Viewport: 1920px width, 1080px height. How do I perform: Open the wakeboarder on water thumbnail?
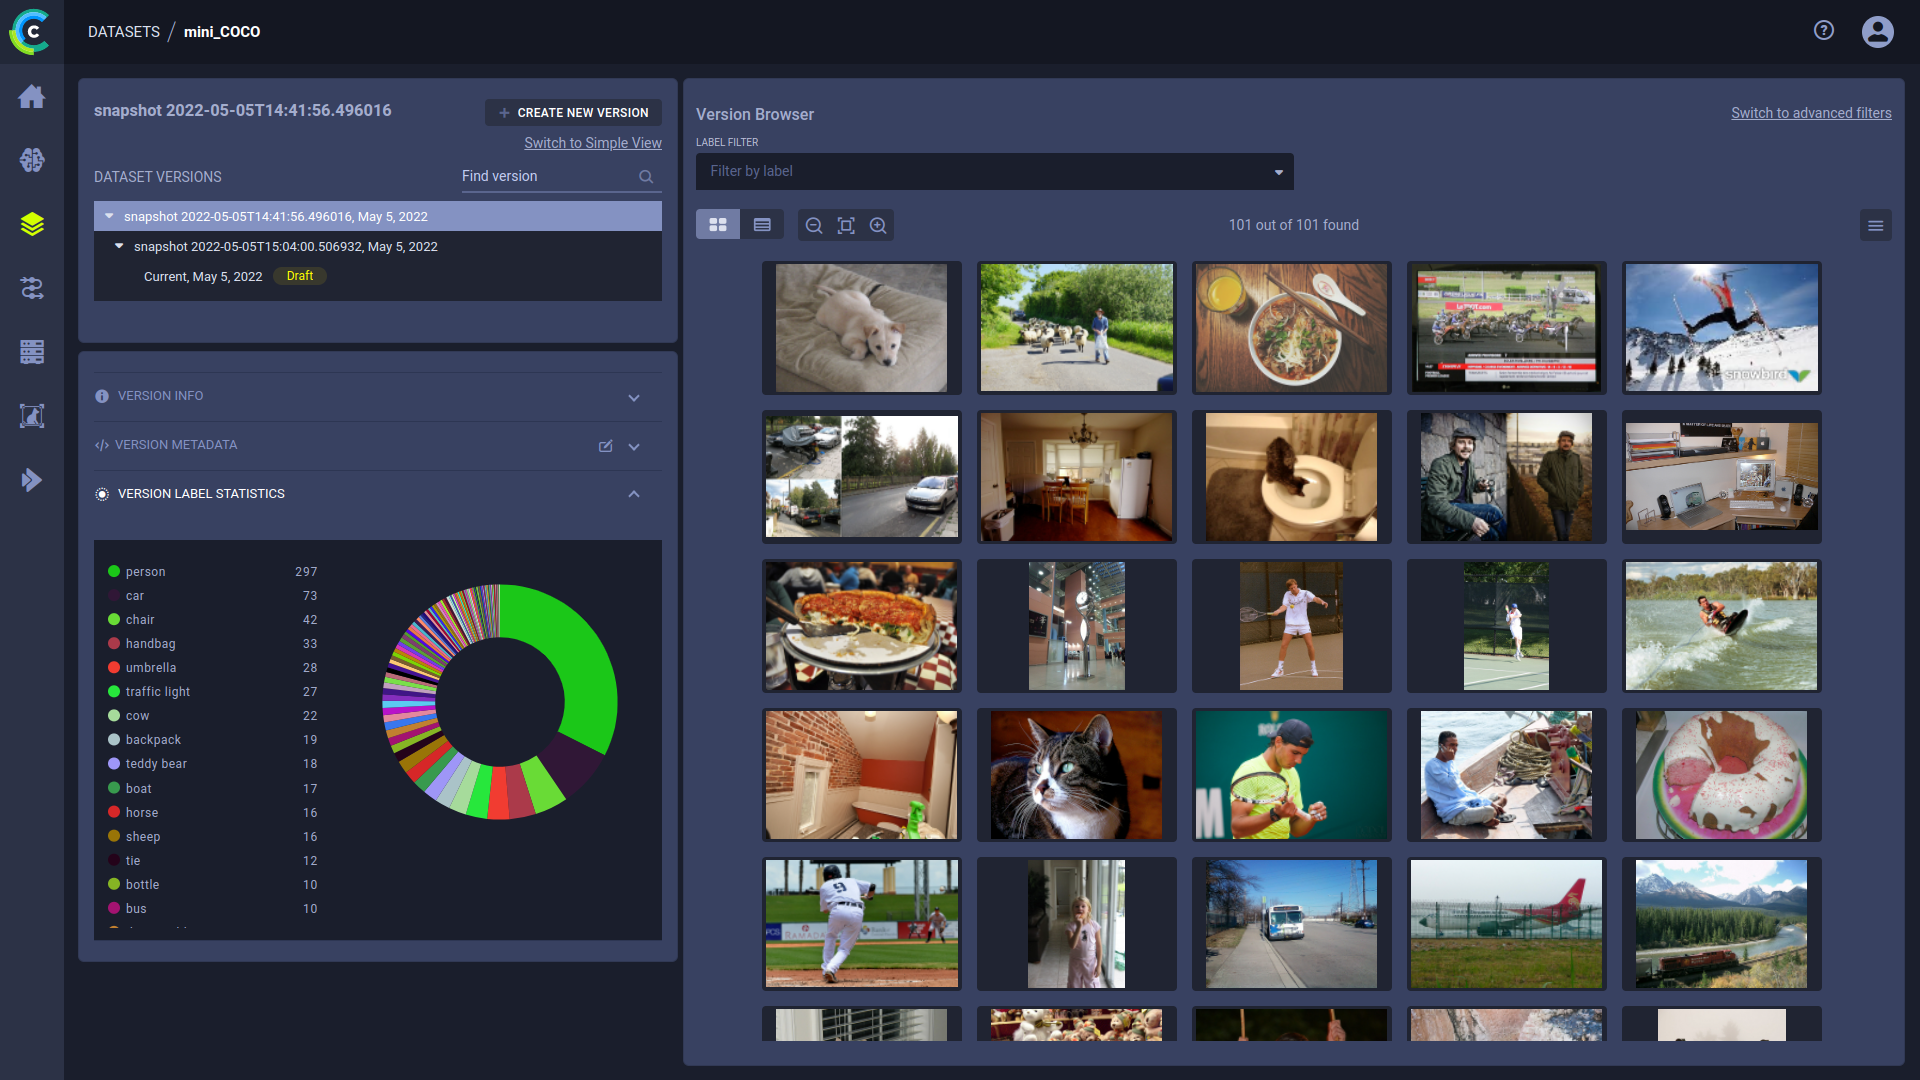point(1722,626)
